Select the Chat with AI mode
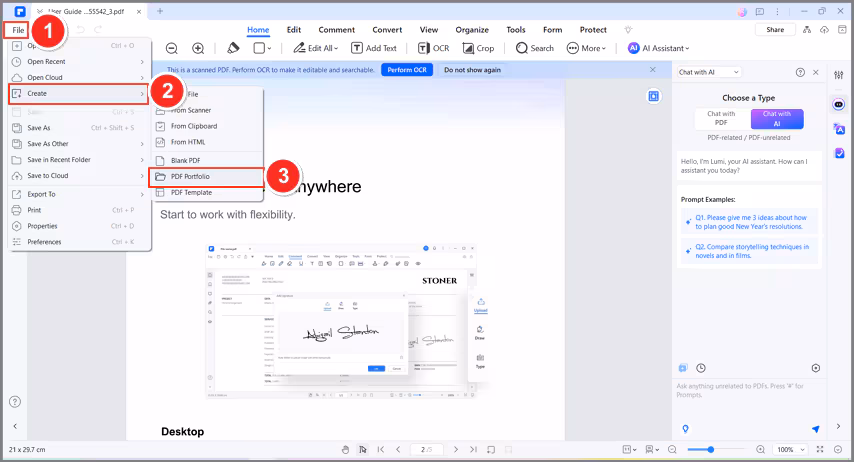The width and height of the screenshot is (854, 462). coord(776,118)
